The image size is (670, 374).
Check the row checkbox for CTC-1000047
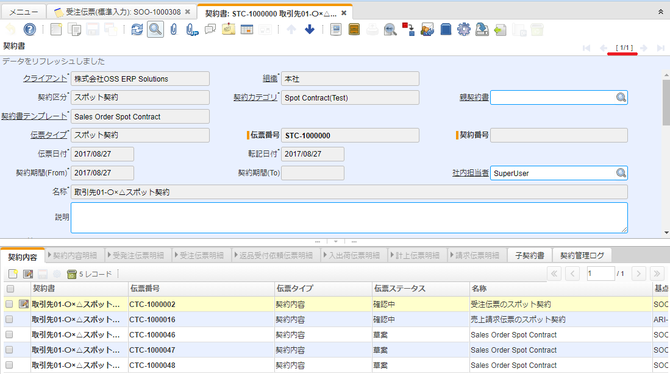(9, 350)
